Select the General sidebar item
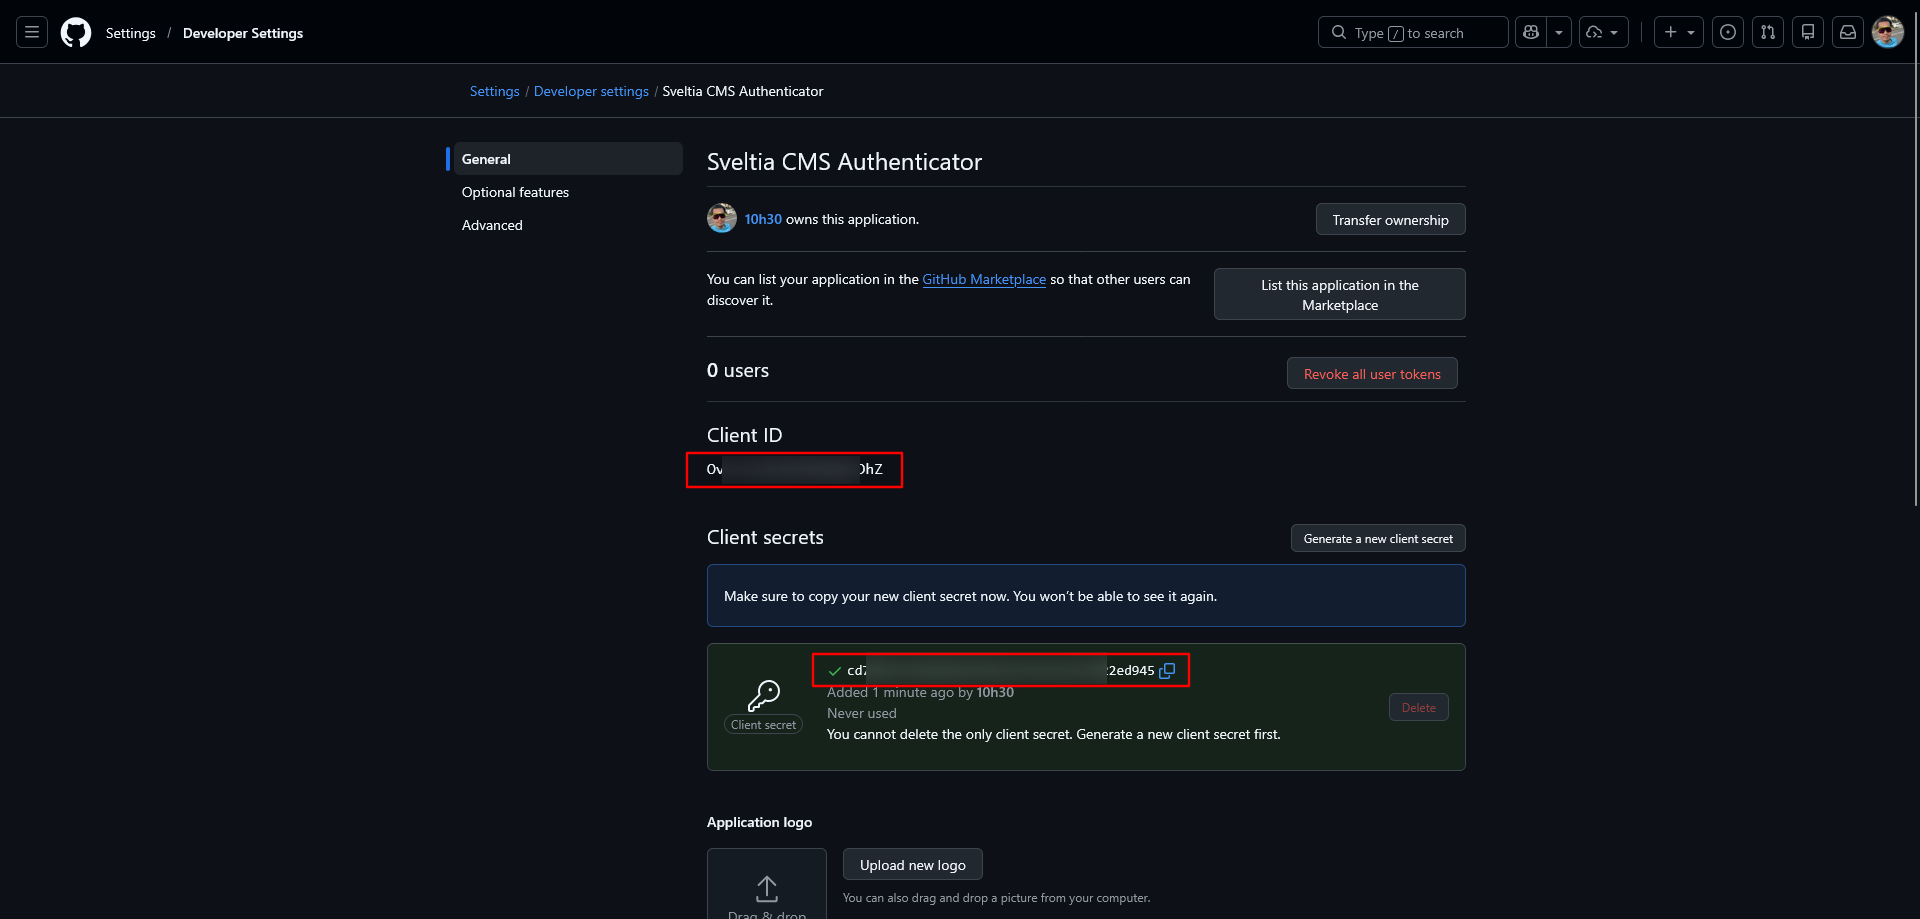This screenshot has height=919, width=1920. [x=568, y=159]
